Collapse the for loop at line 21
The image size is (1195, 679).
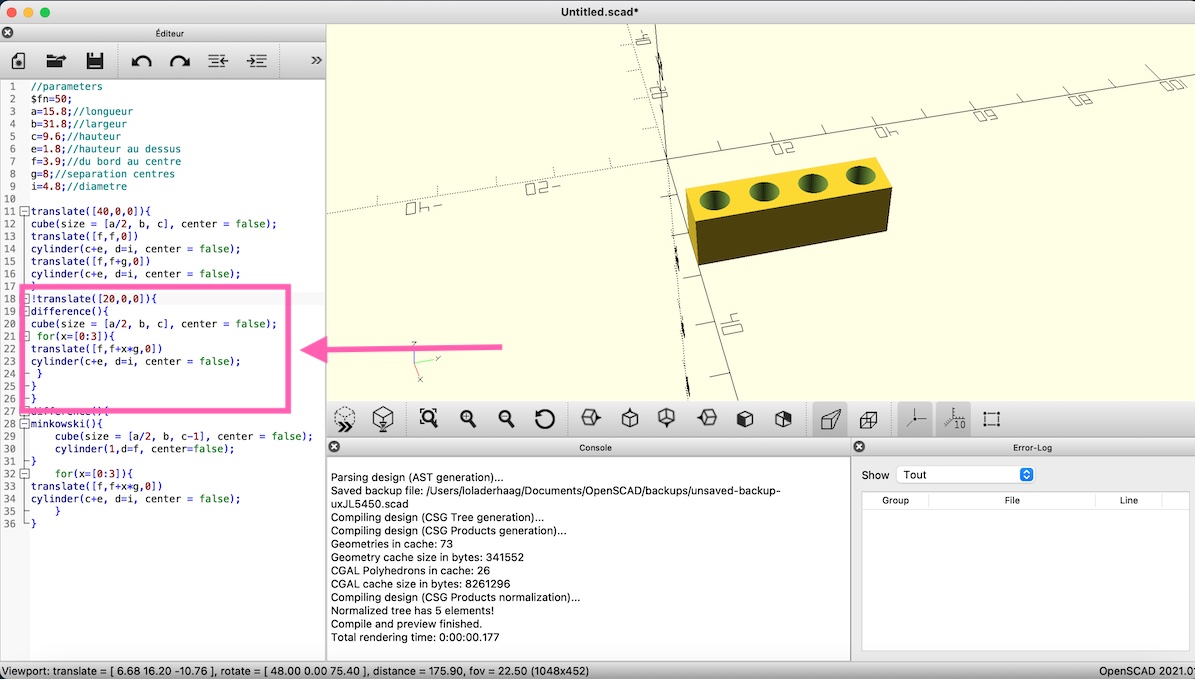[x=24, y=336]
